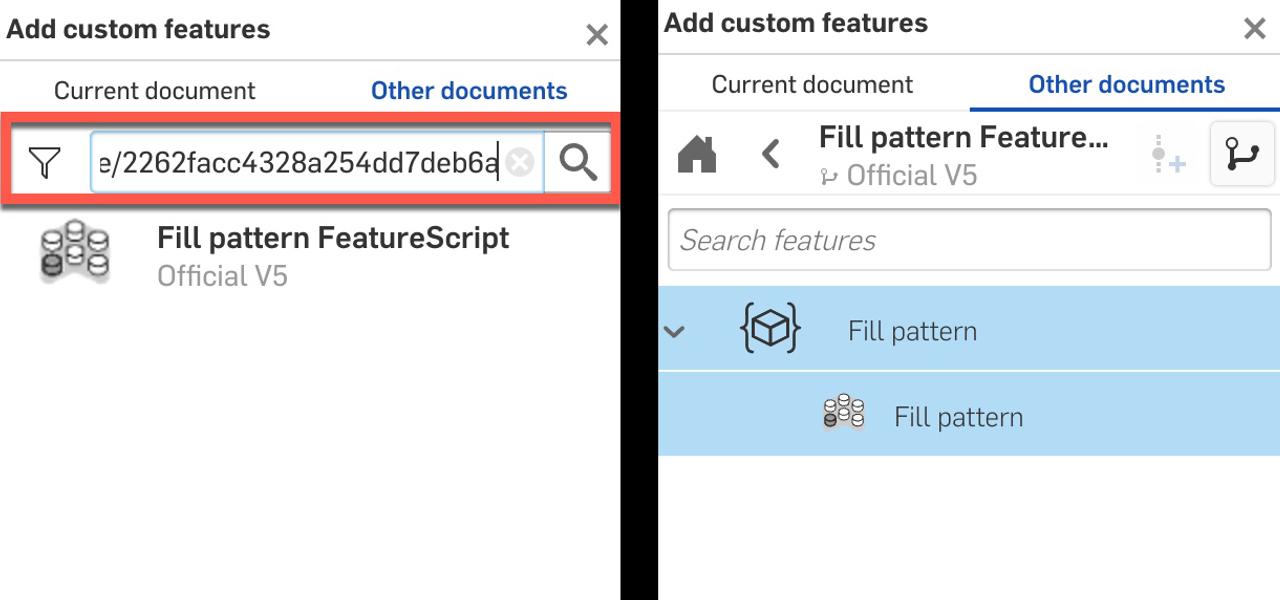The width and height of the screenshot is (1280, 600).
Task: Switch to Current document tab in left panel
Action: click(x=155, y=90)
